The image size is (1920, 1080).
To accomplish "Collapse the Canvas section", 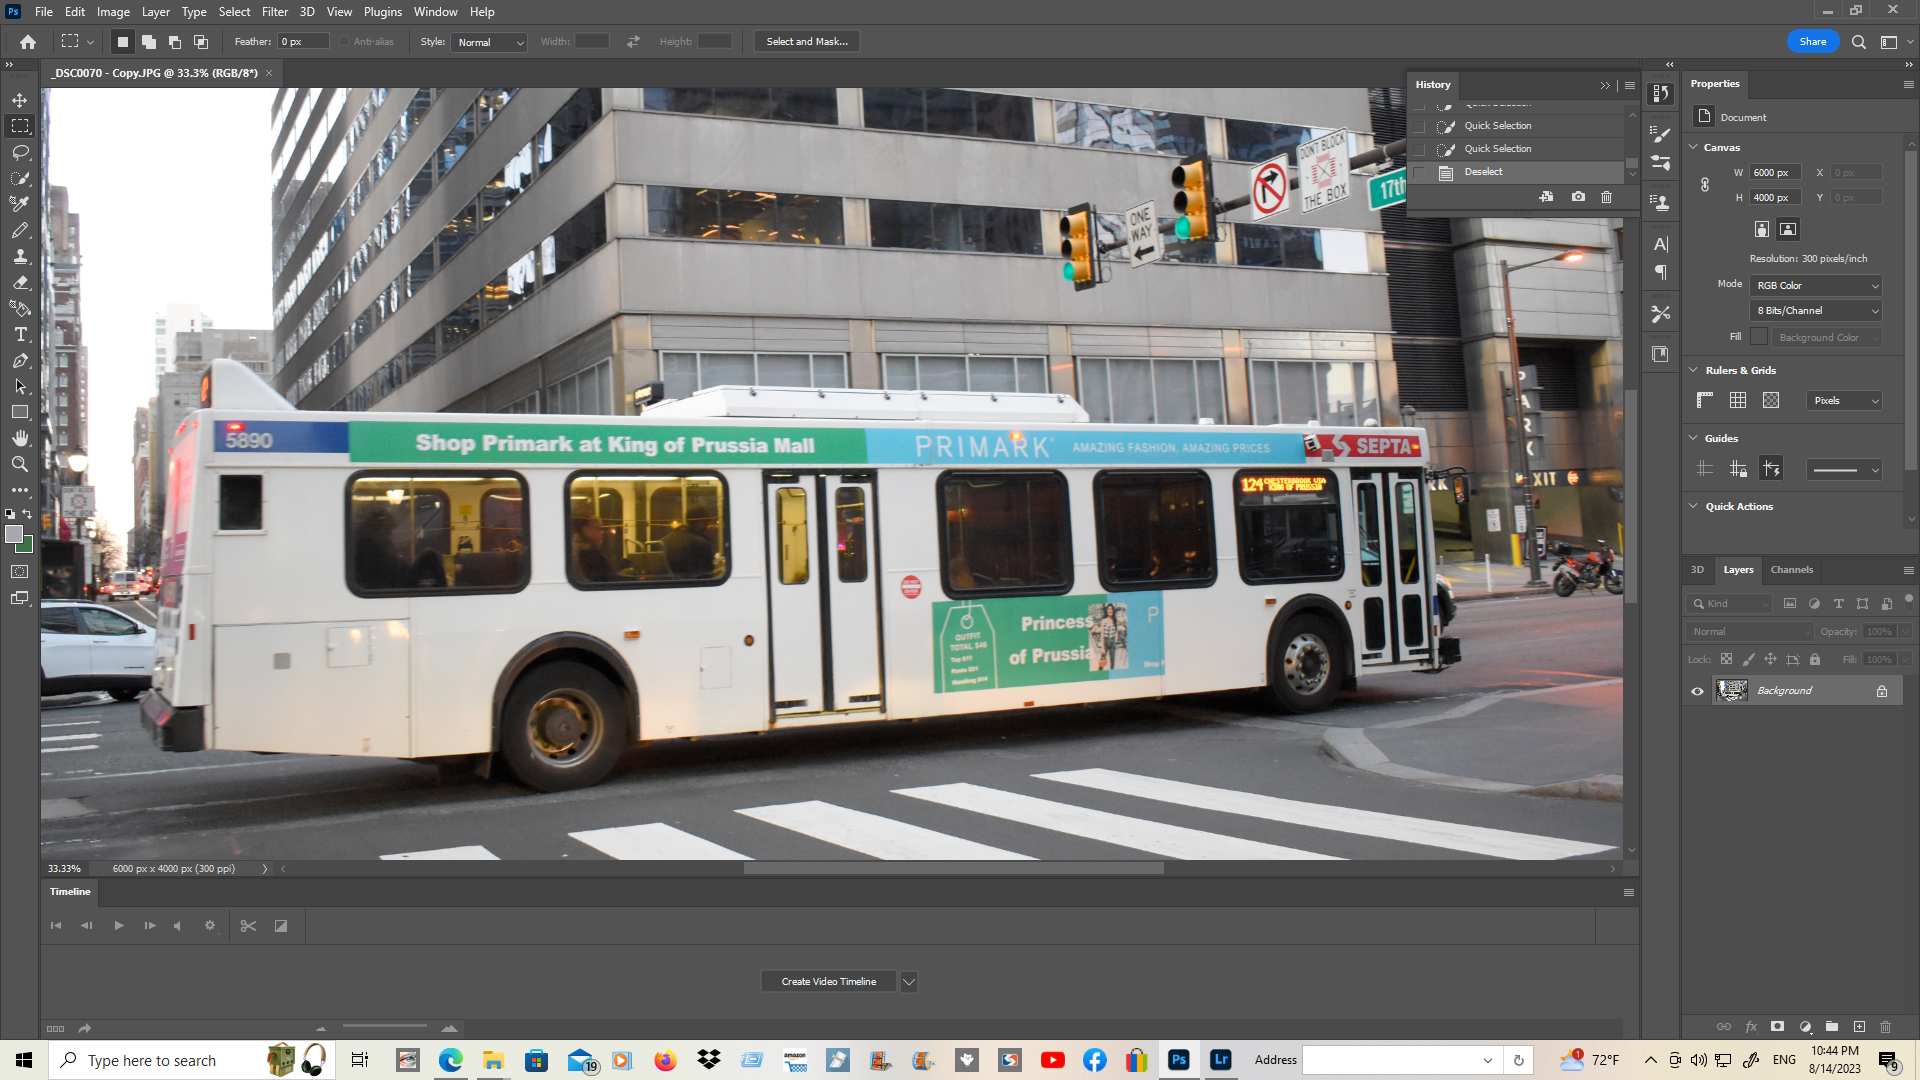I will pos(1693,147).
